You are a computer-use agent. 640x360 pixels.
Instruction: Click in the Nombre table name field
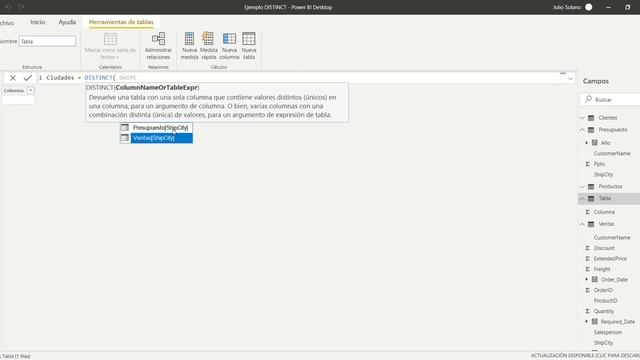click(47, 41)
